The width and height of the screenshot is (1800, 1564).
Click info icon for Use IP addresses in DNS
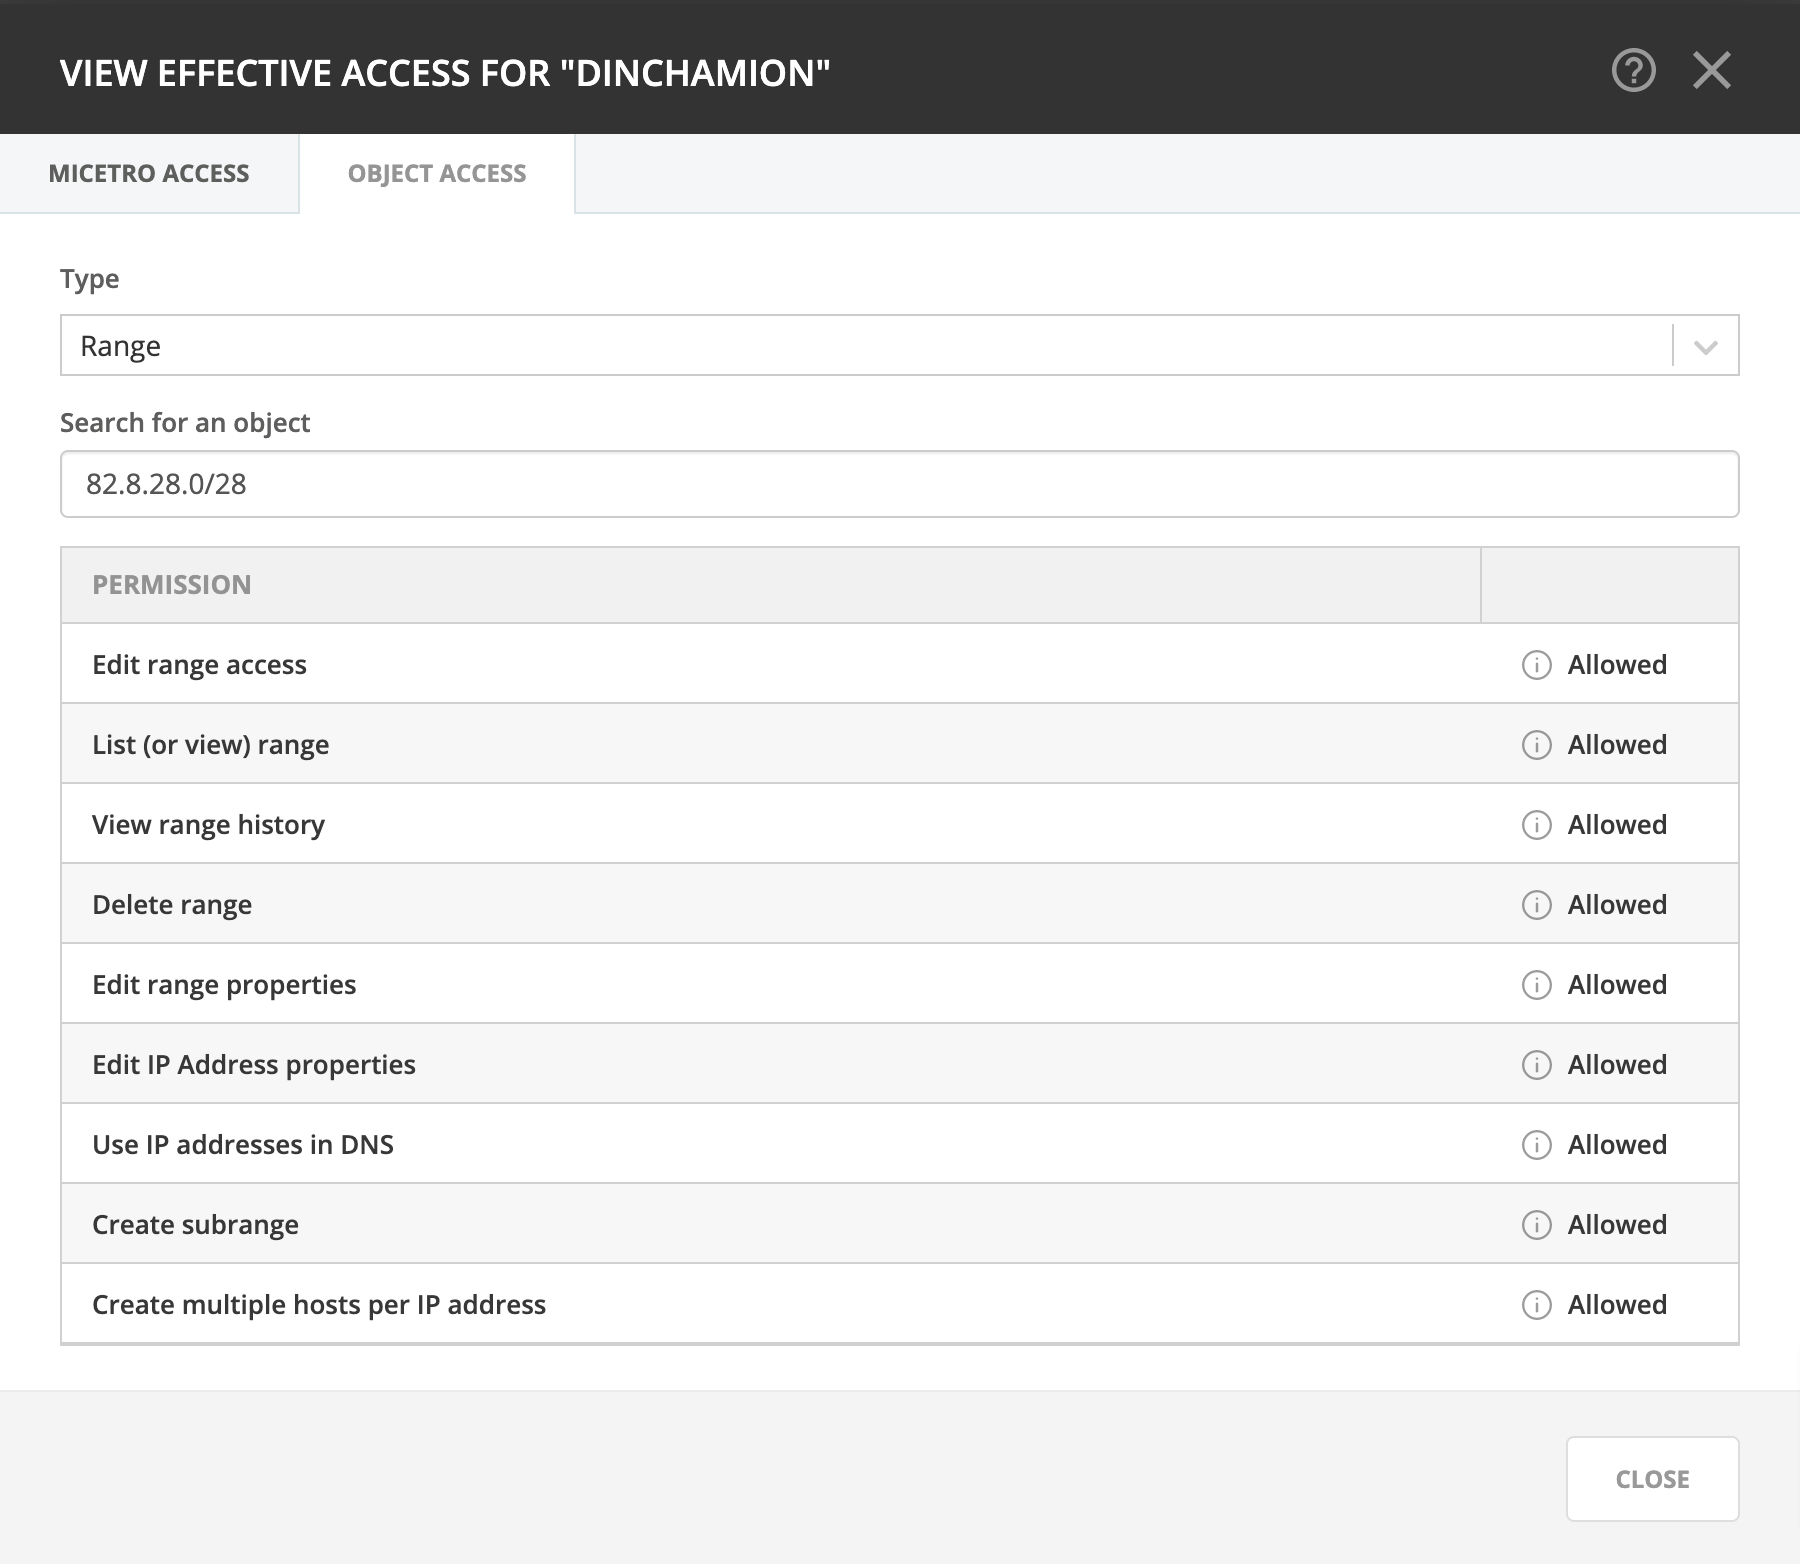coord(1536,1145)
